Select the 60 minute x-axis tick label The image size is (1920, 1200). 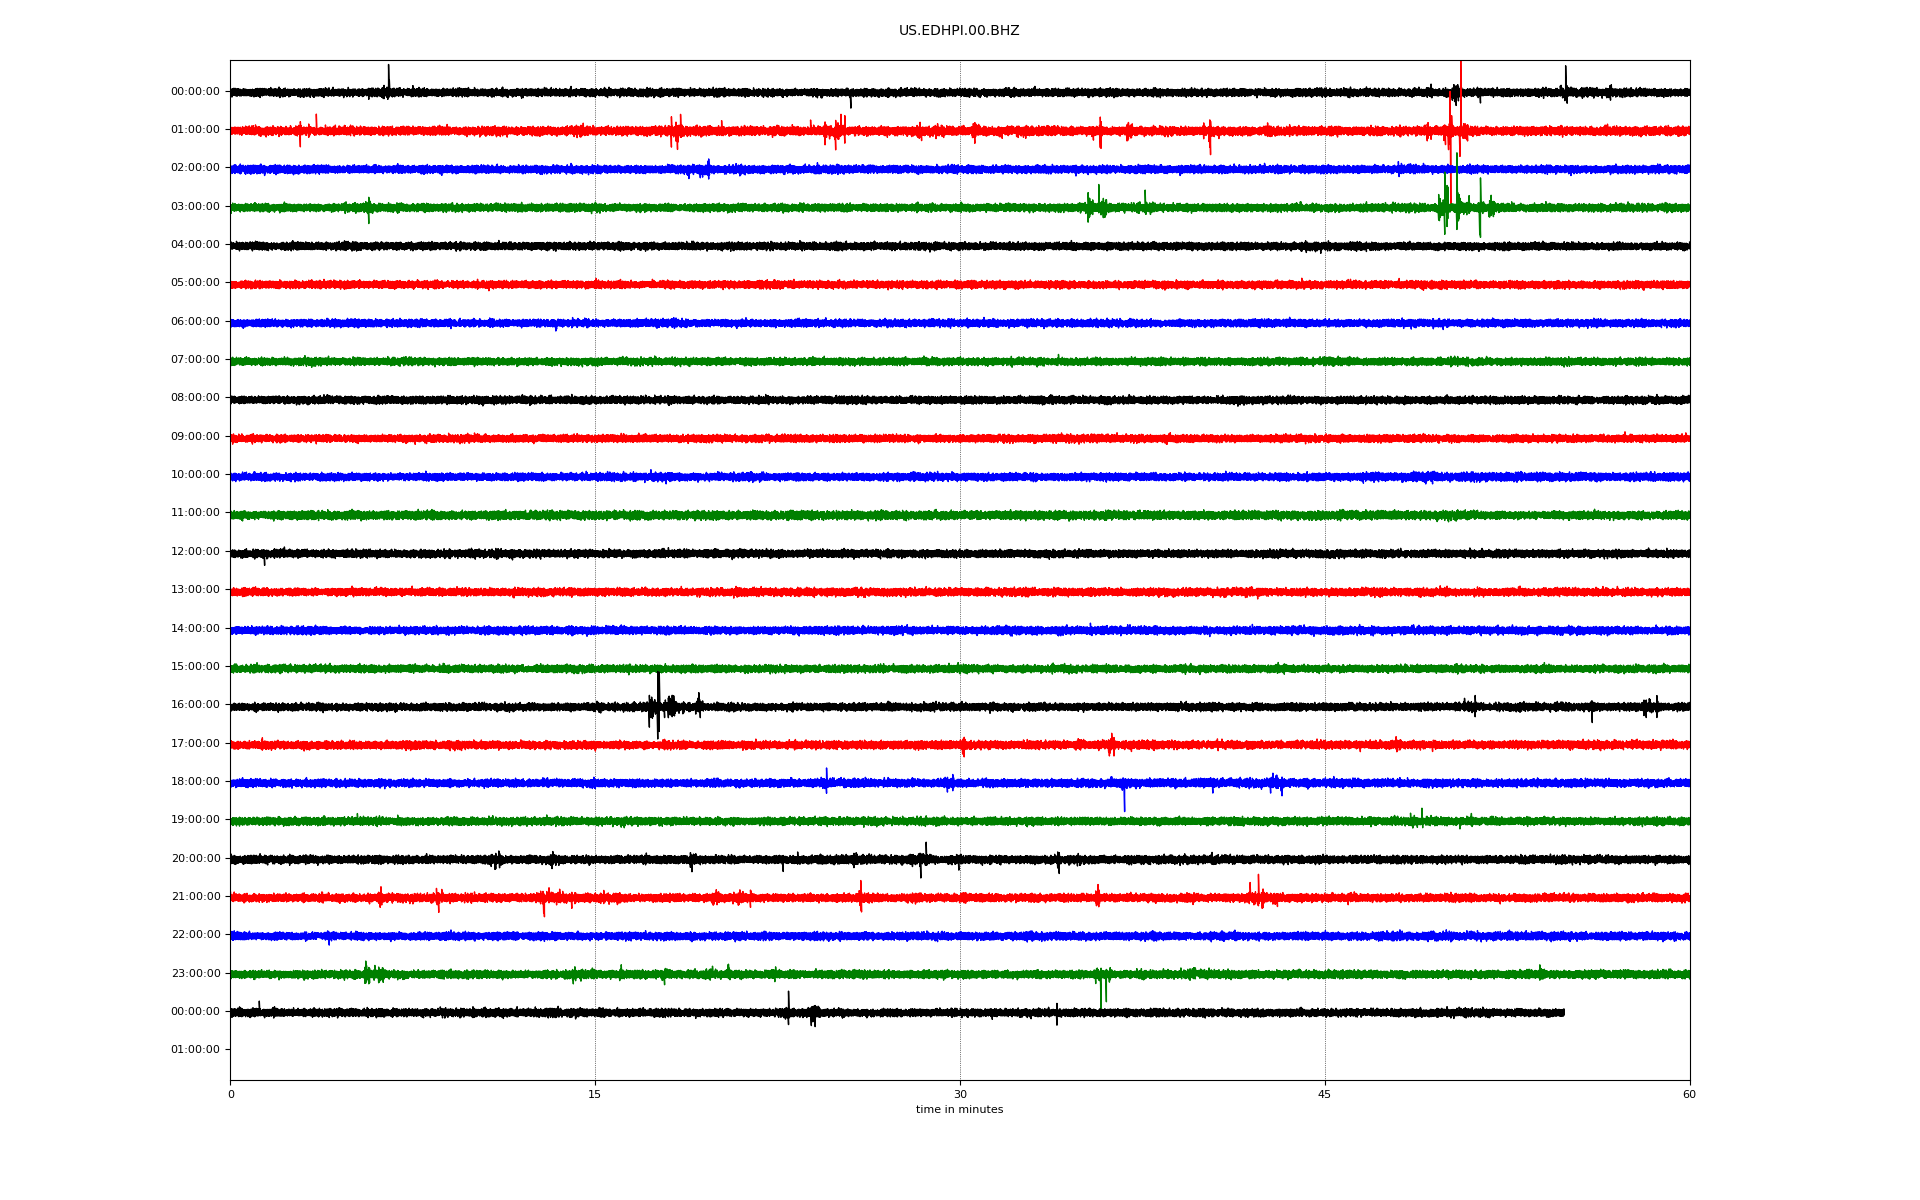[1689, 1094]
